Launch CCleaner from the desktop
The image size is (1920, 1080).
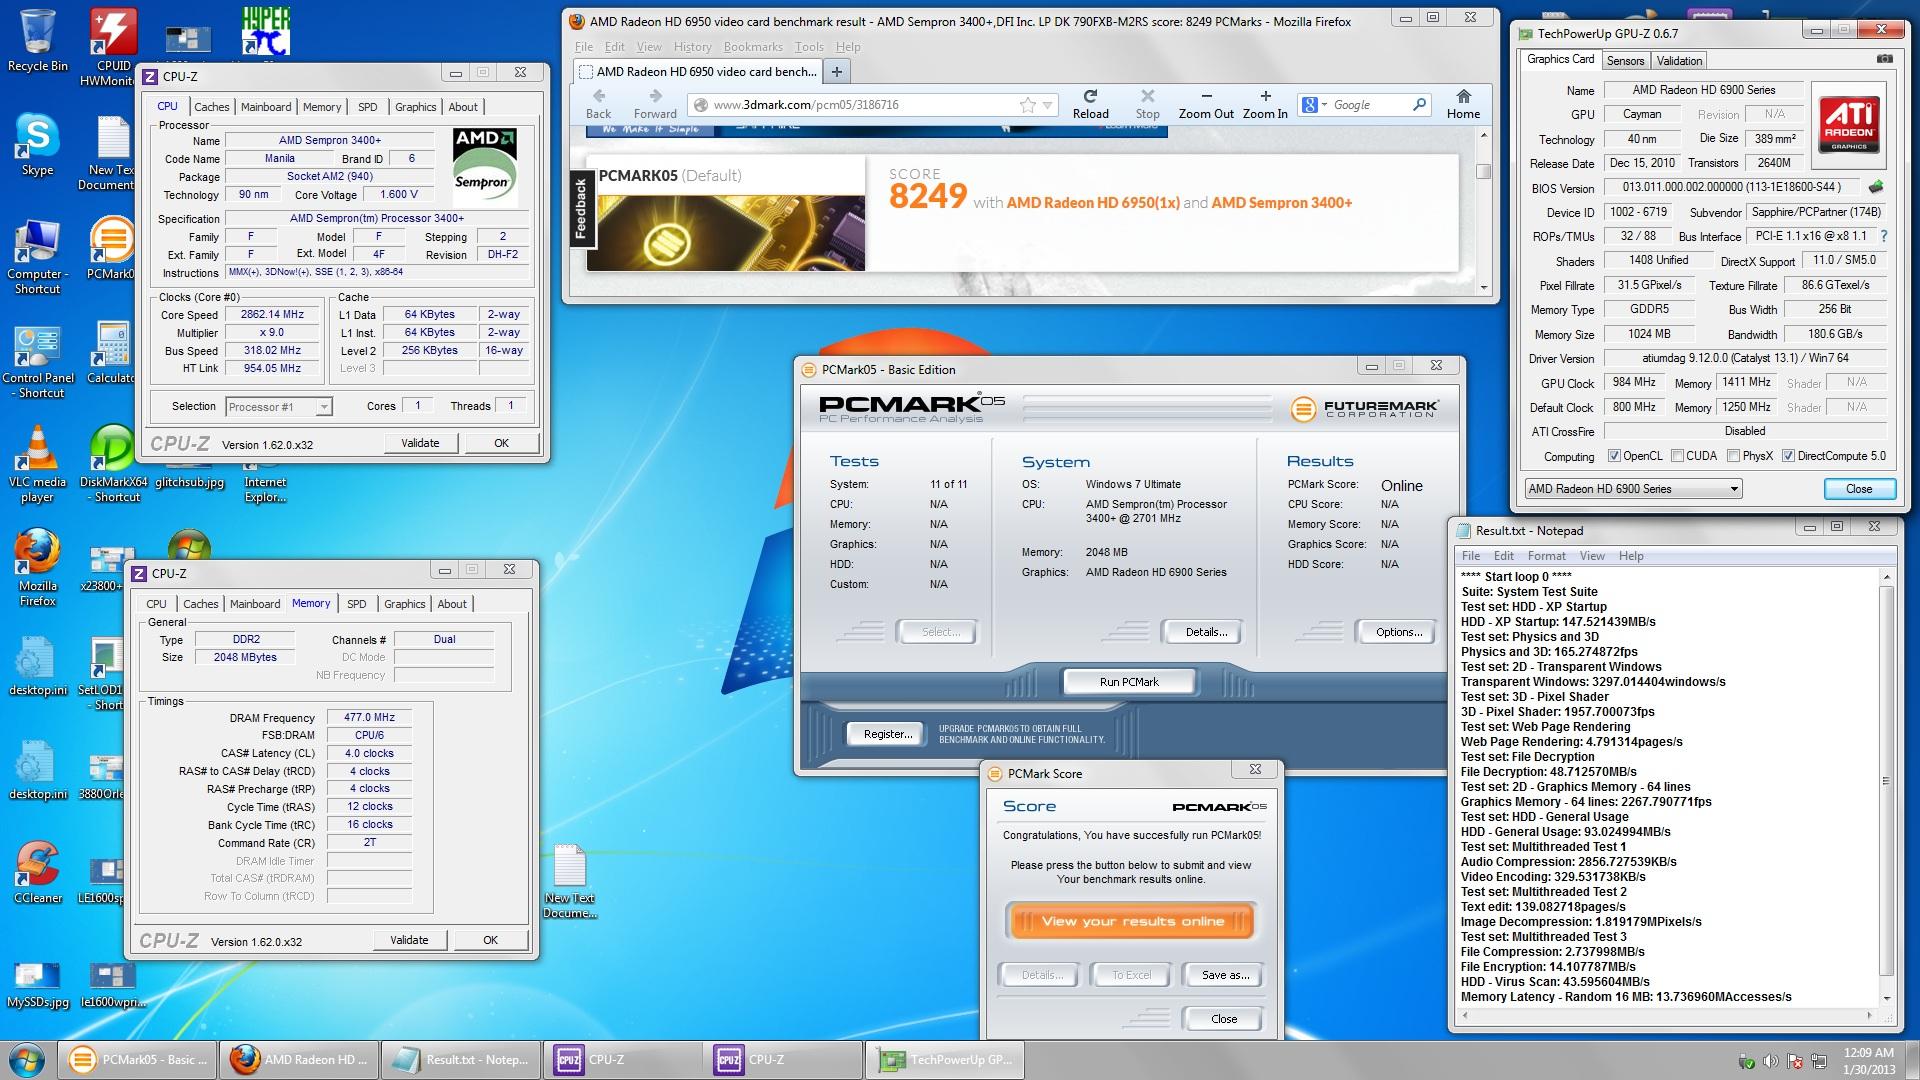coord(37,872)
